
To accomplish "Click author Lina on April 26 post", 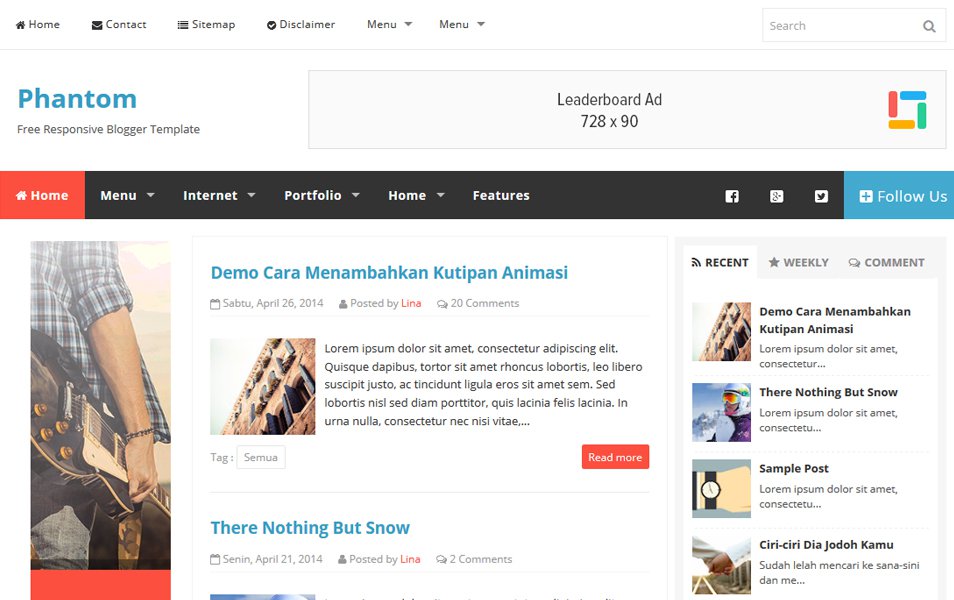I will 411,303.
